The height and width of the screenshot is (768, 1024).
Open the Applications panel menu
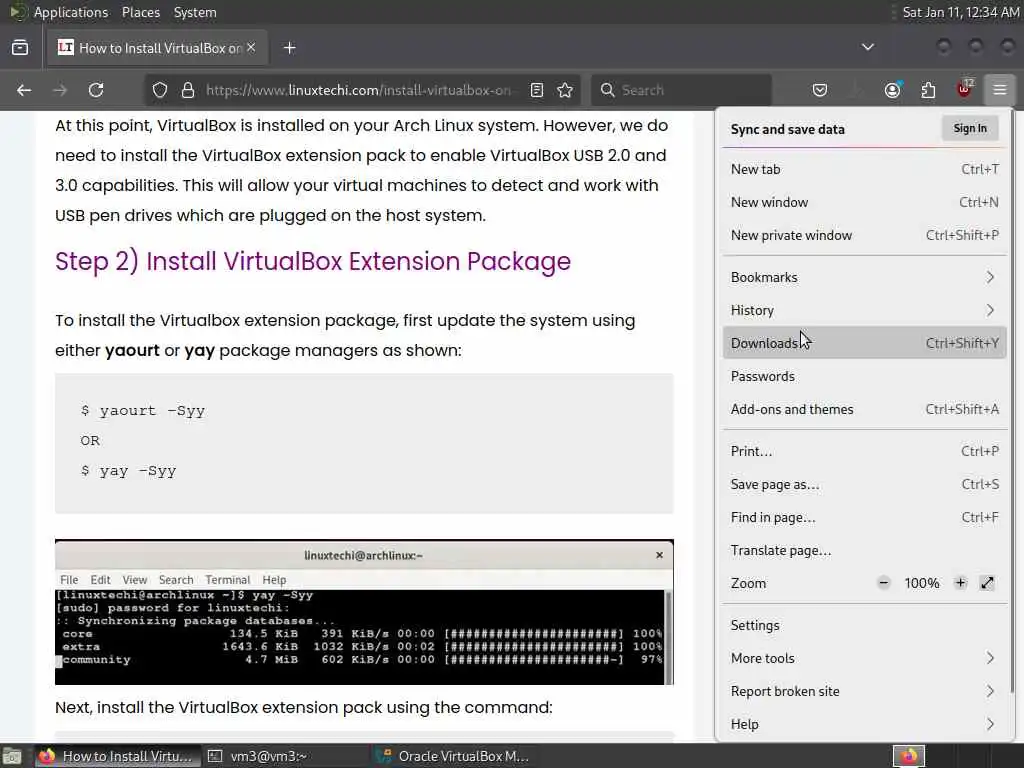point(71,12)
